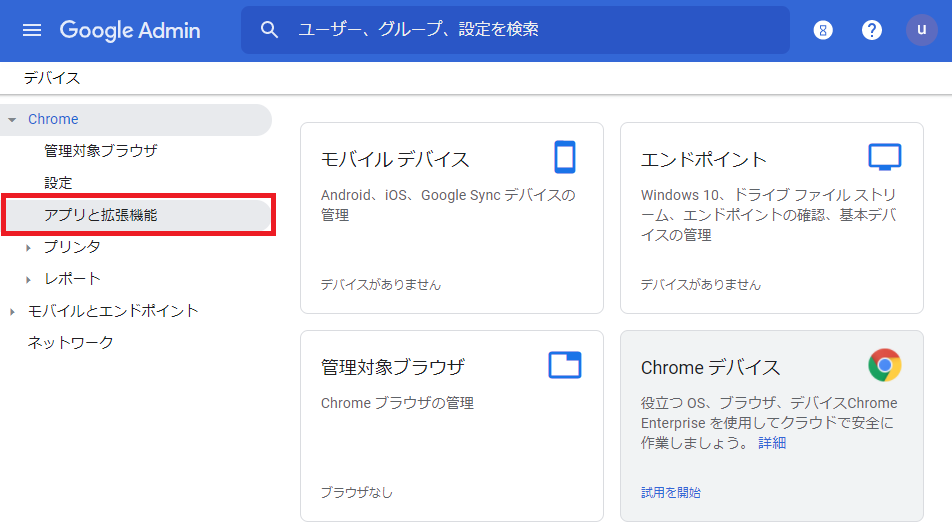952x529 pixels.
Task: Open プリンタ in the sidebar
Action: pos(72,247)
